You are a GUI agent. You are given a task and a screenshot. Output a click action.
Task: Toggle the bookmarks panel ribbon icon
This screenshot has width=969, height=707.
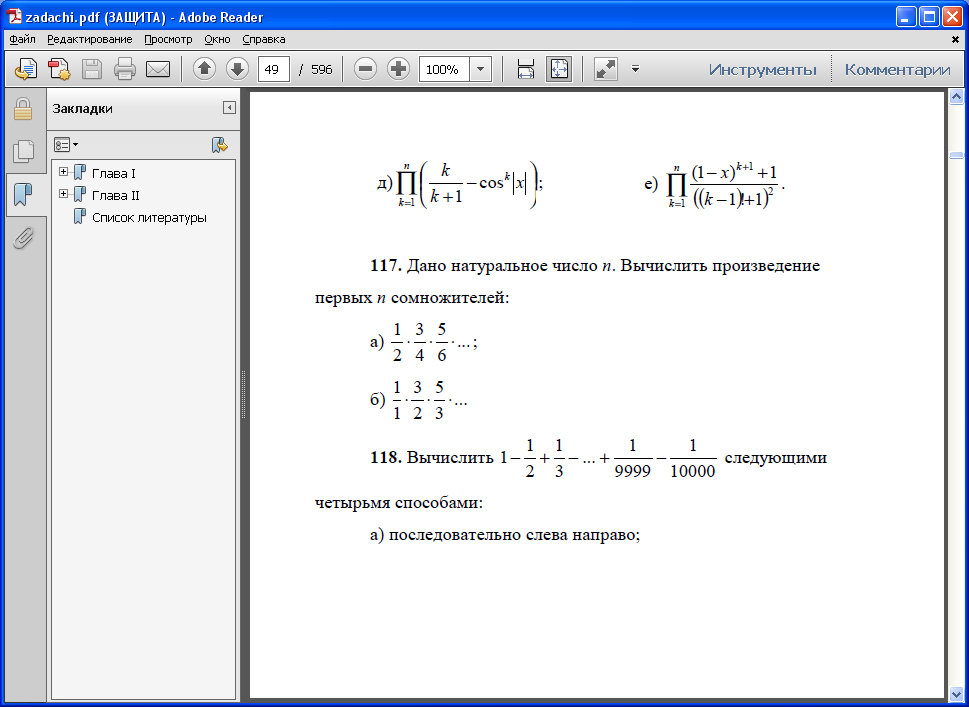pyautogui.click(x=23, y=195)
